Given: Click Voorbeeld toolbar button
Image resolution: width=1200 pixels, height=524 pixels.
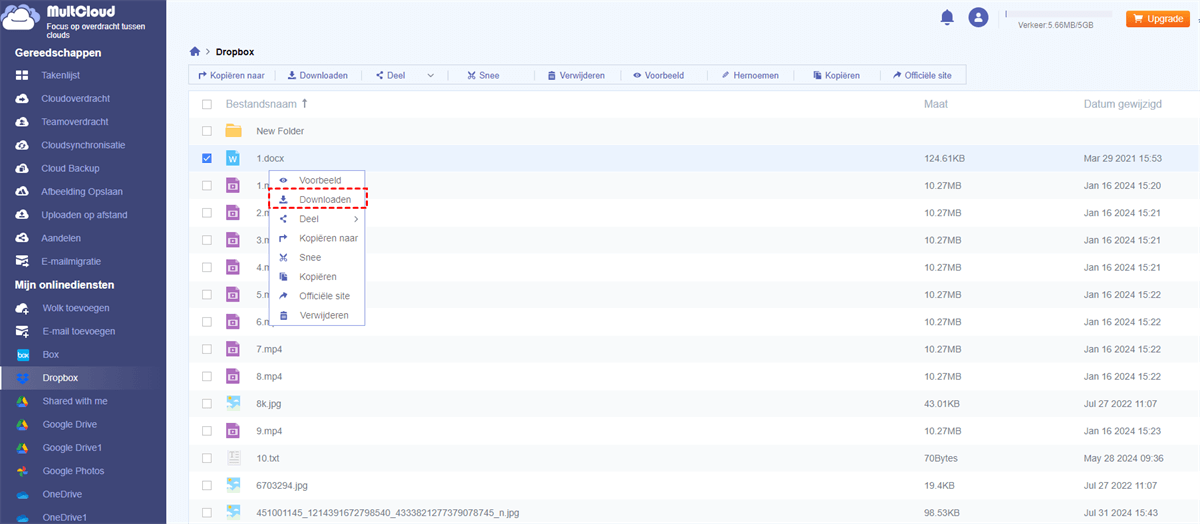Looking at the screenshot, I should [x=658, y=75].
